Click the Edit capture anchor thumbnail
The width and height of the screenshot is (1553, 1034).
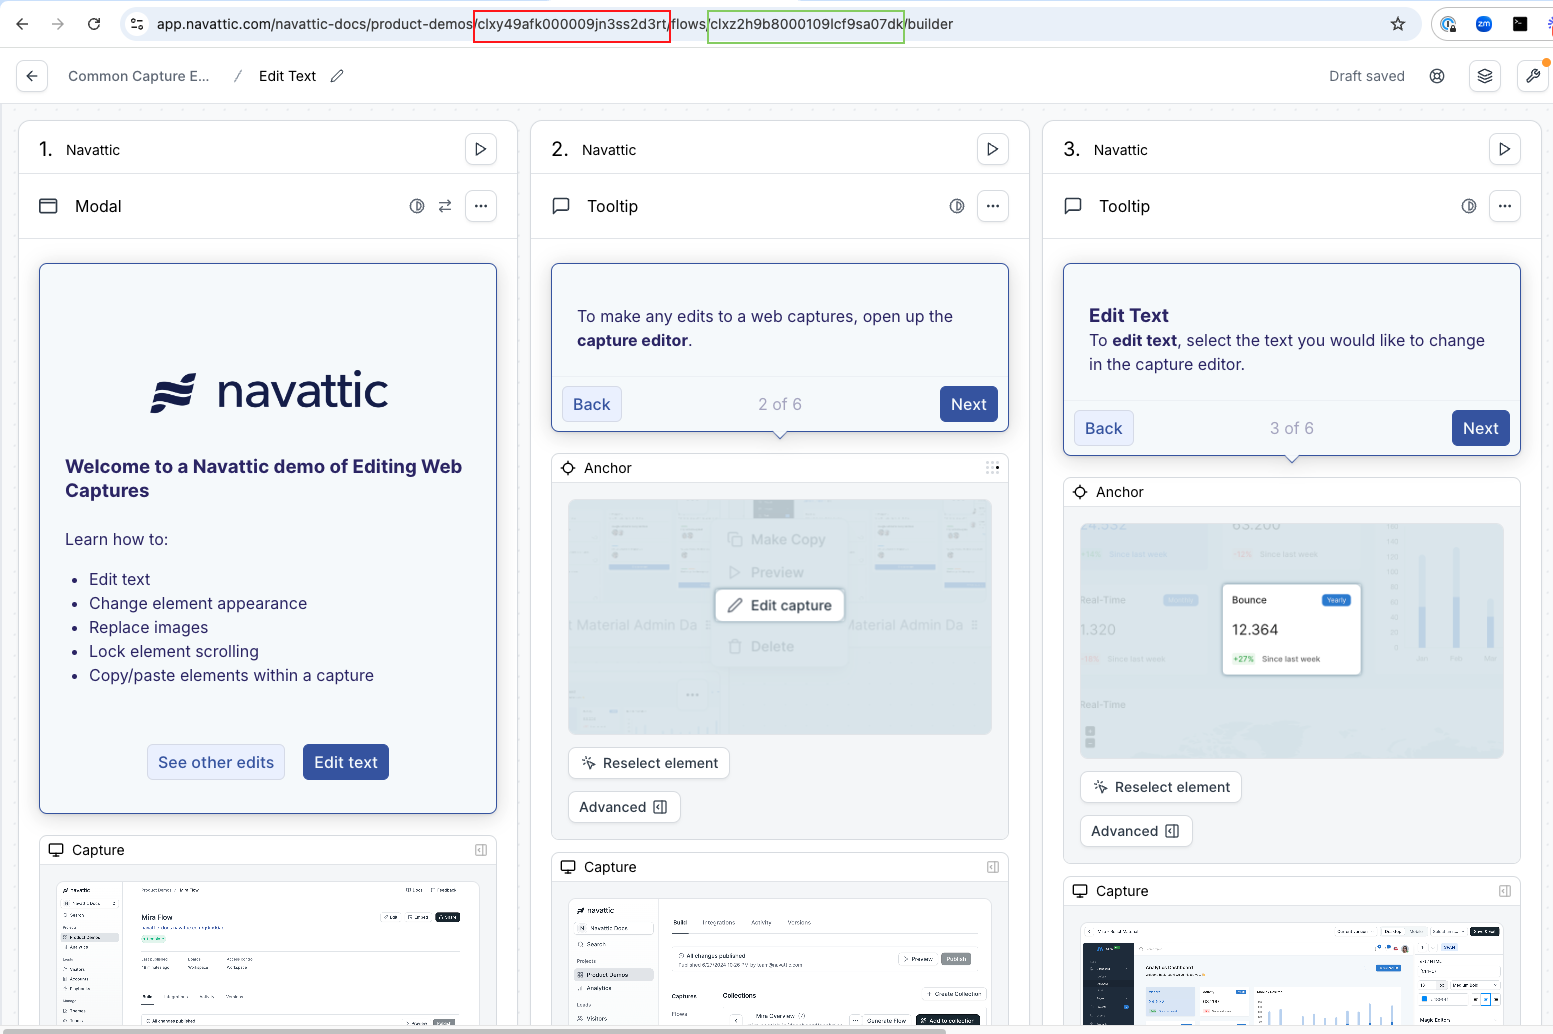click(780, 617)
